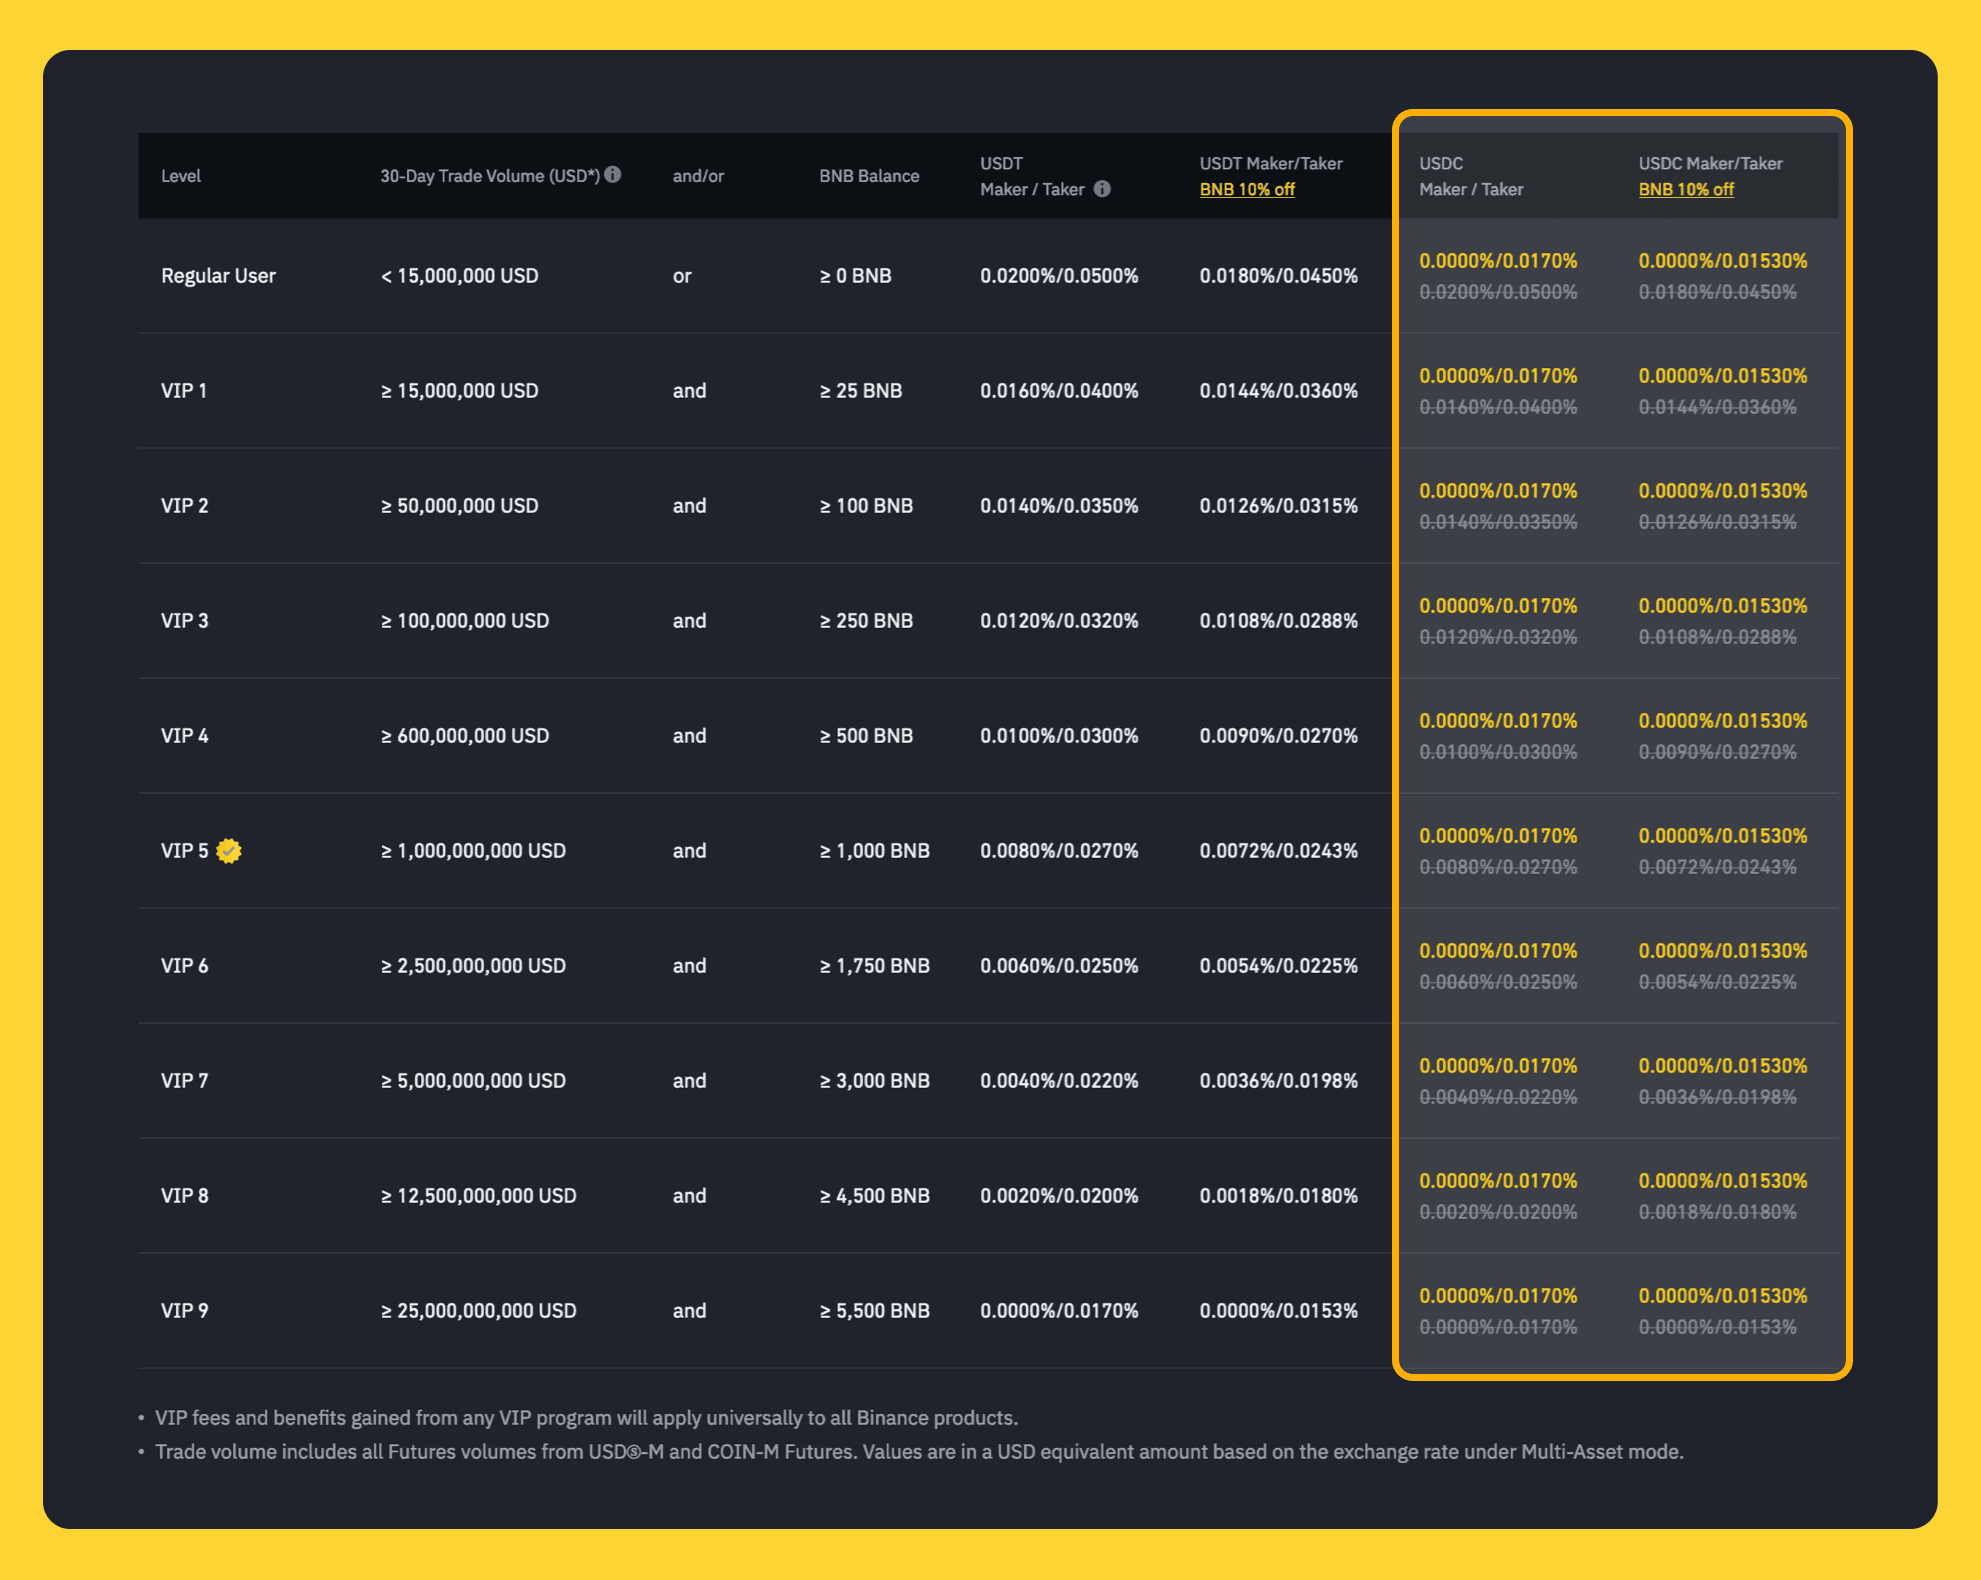
Task: Click VIP 7 level label
Action: point(184,1081)
